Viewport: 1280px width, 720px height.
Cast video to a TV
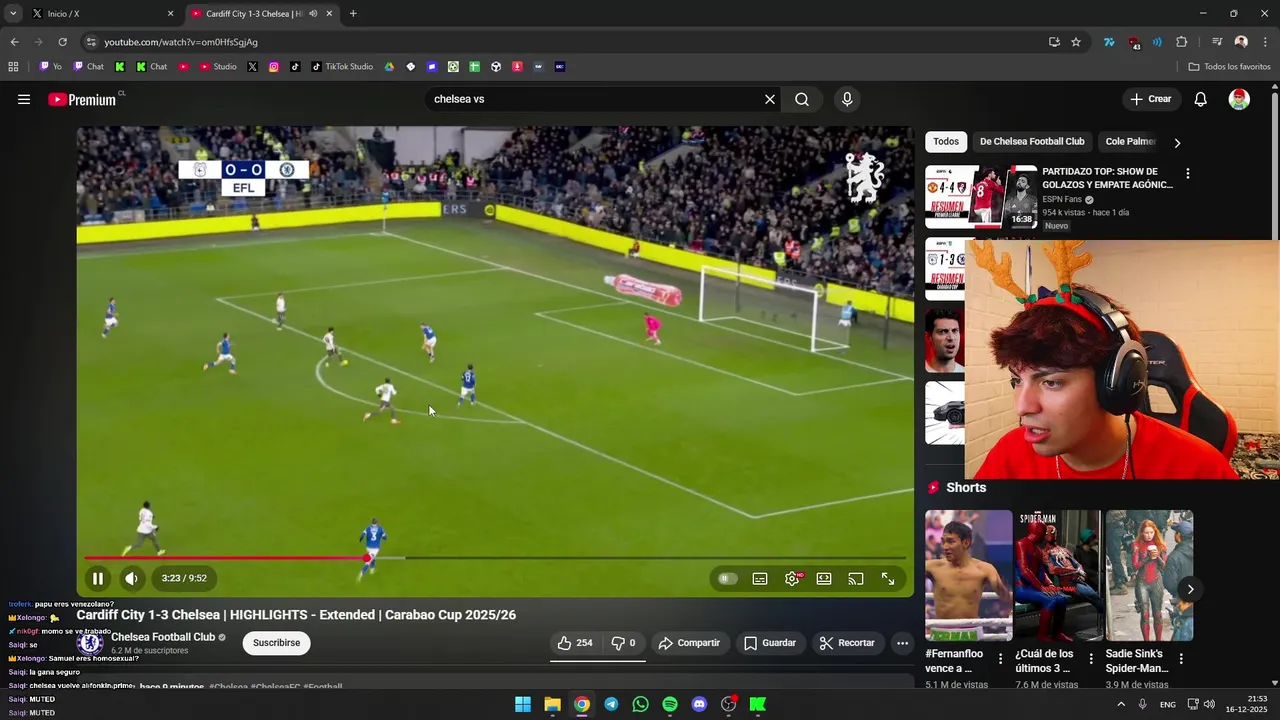(856, 578)
